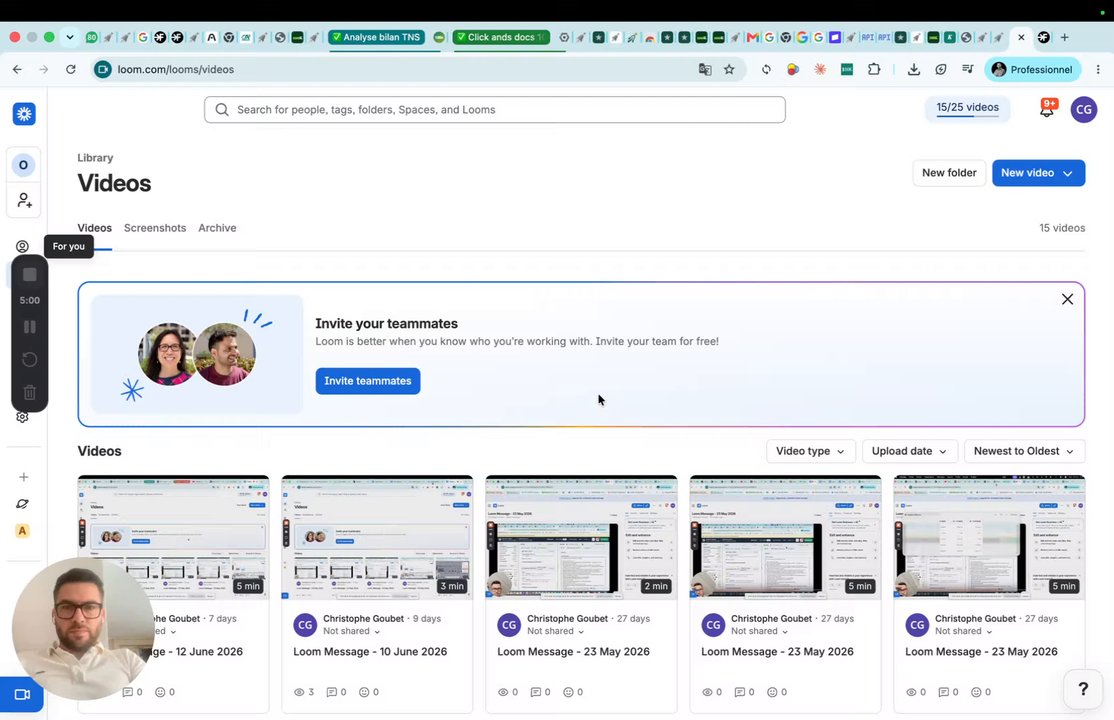Open the Video type filter dropdown
The image size is (1114, 720).
coord(811,451)
